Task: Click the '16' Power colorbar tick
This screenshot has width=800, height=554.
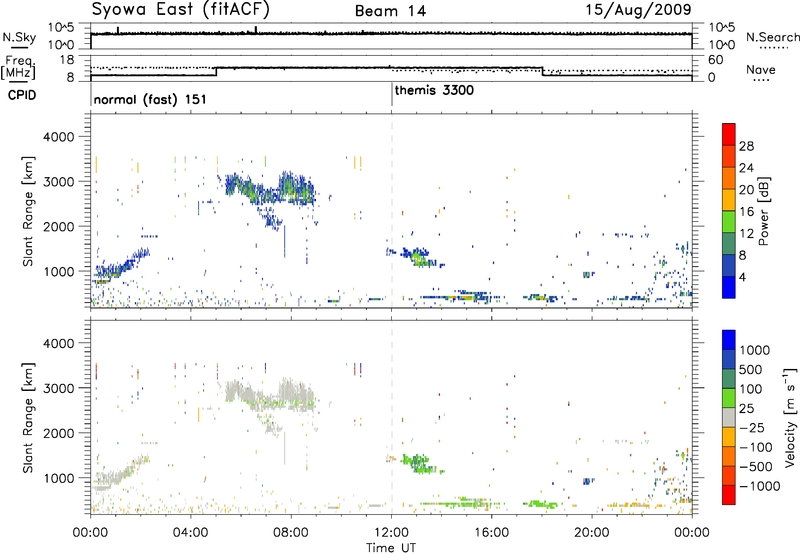Action: click(746, 212)
